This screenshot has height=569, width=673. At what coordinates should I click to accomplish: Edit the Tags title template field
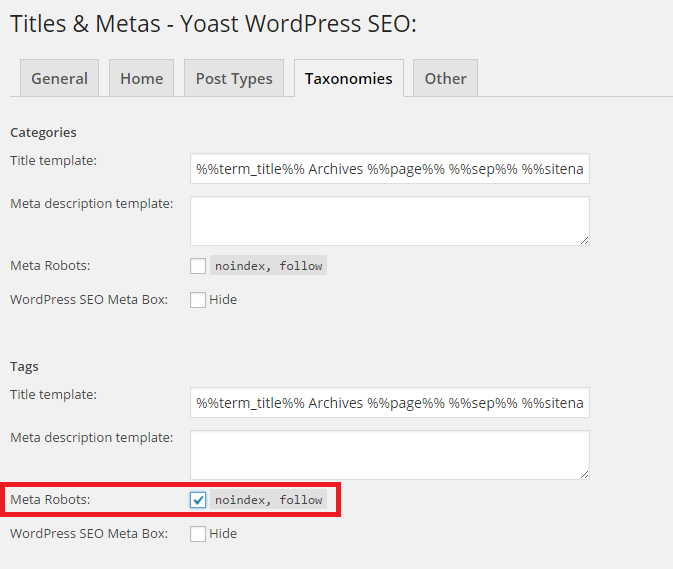point(390,403)
